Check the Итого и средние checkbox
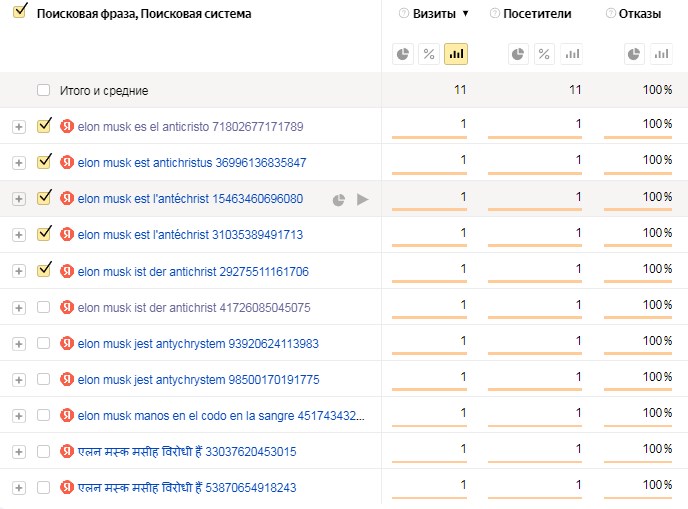This screenshot has width=688, height=509. click(43, 90)
